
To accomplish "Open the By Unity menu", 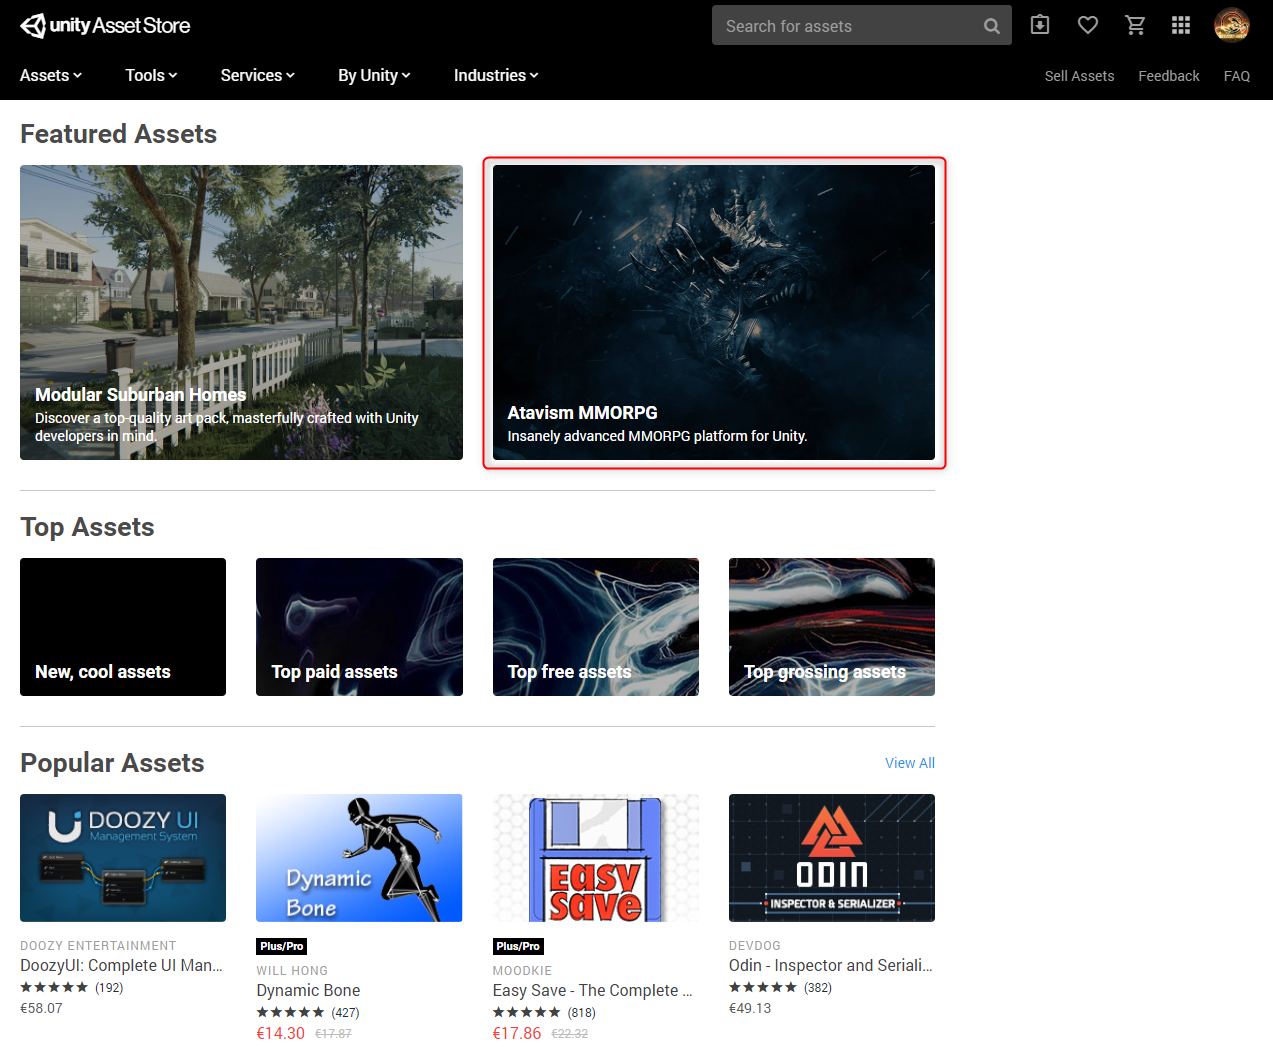I will (x=374, y=75).
